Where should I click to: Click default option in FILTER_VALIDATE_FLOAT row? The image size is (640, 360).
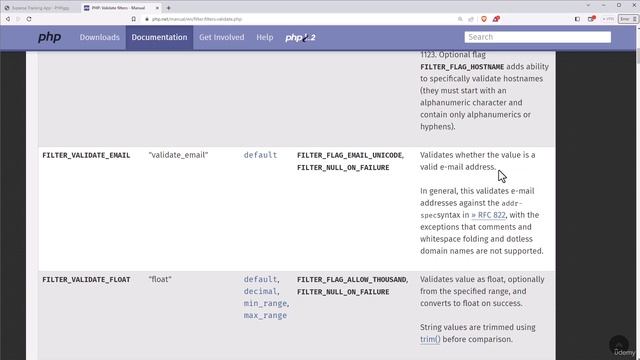[x=260, y=280]
